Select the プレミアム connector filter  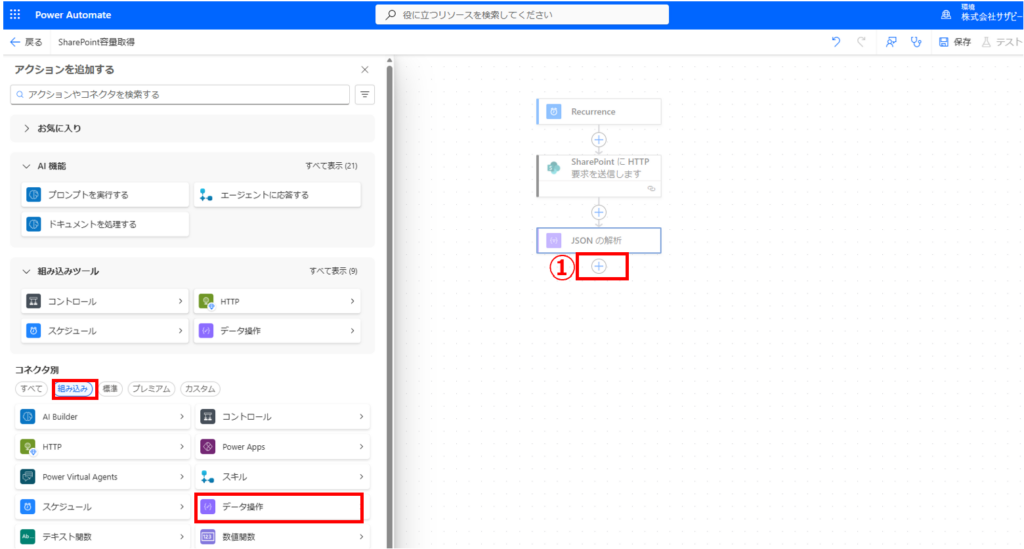[x=151, y=388]
